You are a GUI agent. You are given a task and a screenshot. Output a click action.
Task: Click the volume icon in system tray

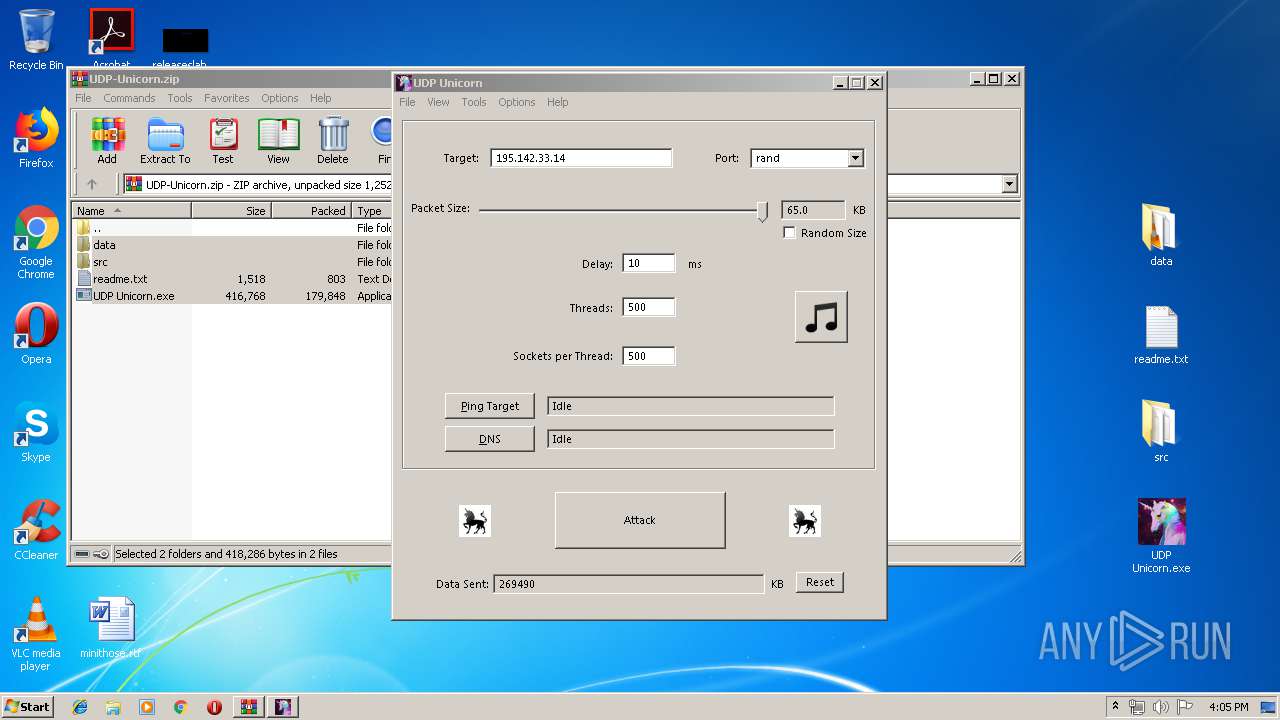click(1161, 707)
